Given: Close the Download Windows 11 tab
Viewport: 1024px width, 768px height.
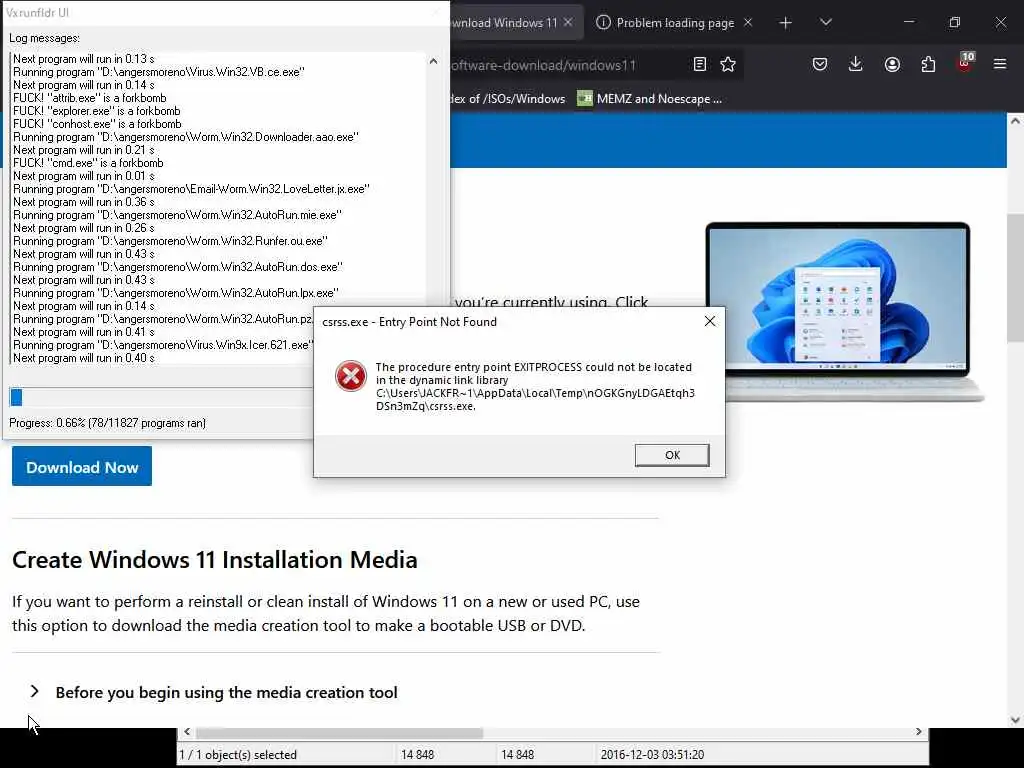Looking at the screenshot, I should click(x=568, y=22).
